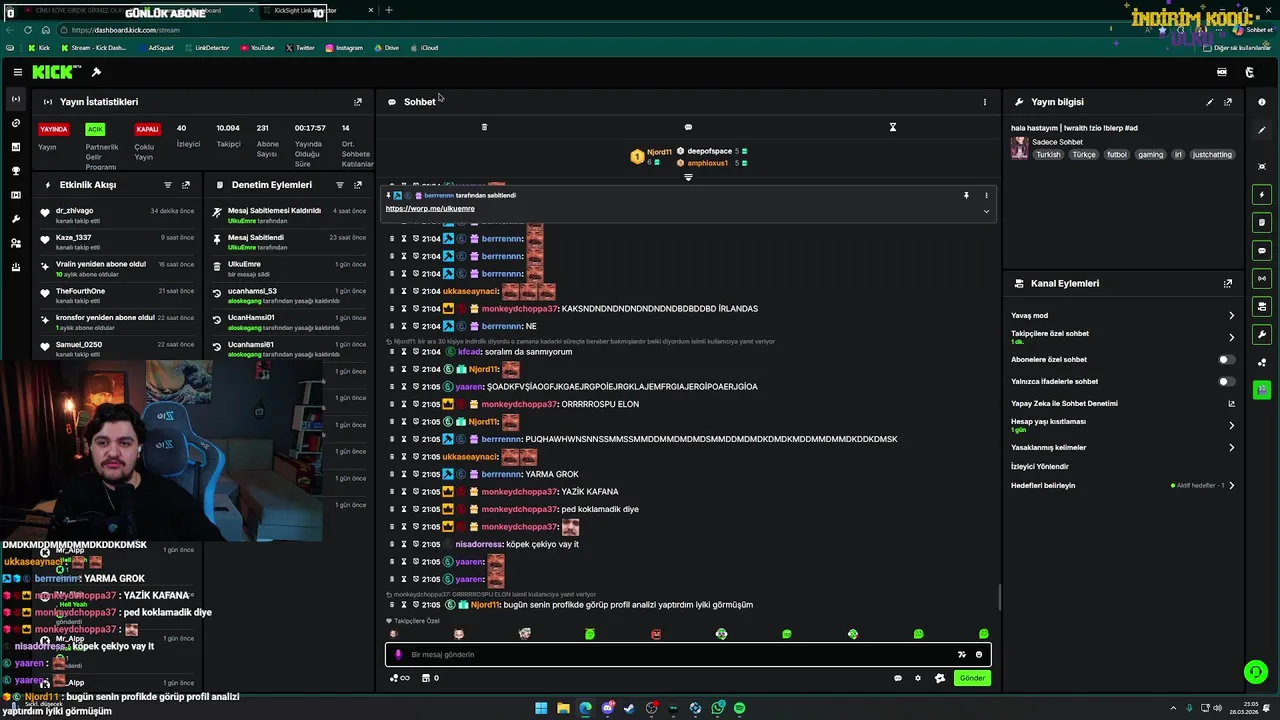1280x720 pixels.
Task: Click info icon in right sidebar
Action: (1262, 102)
